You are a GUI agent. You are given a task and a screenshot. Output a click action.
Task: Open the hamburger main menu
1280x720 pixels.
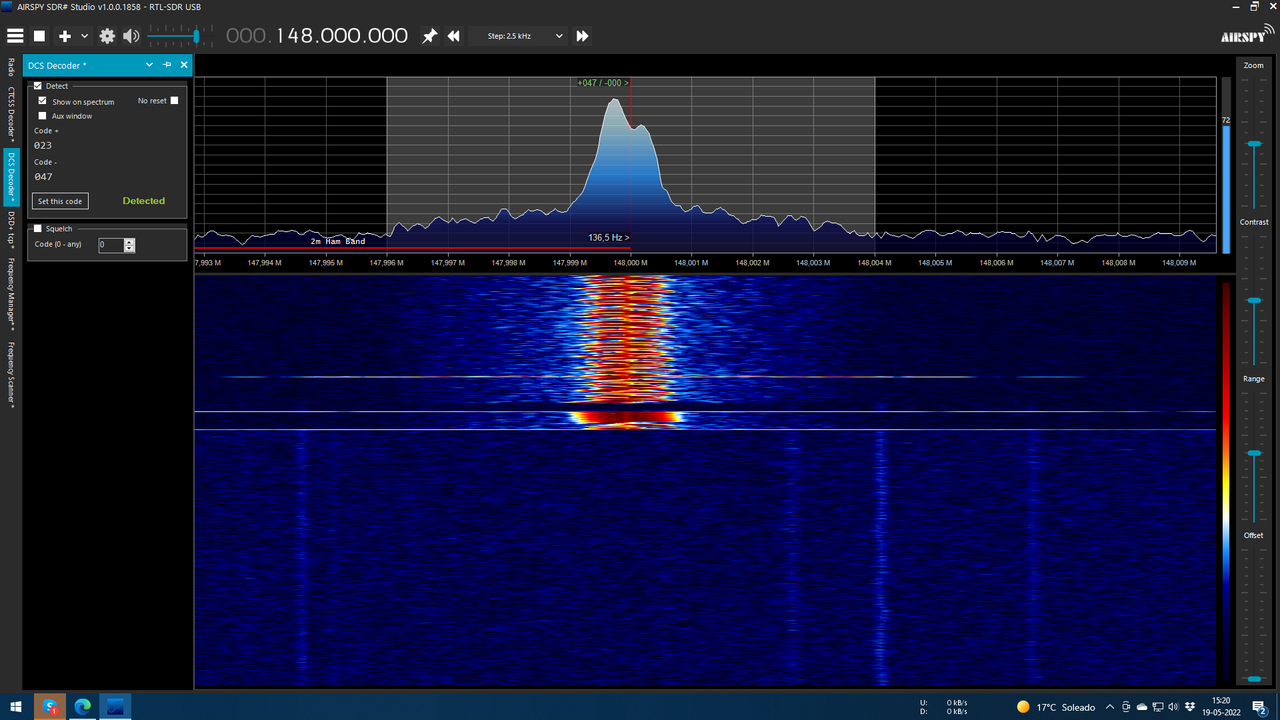(15, 36)
